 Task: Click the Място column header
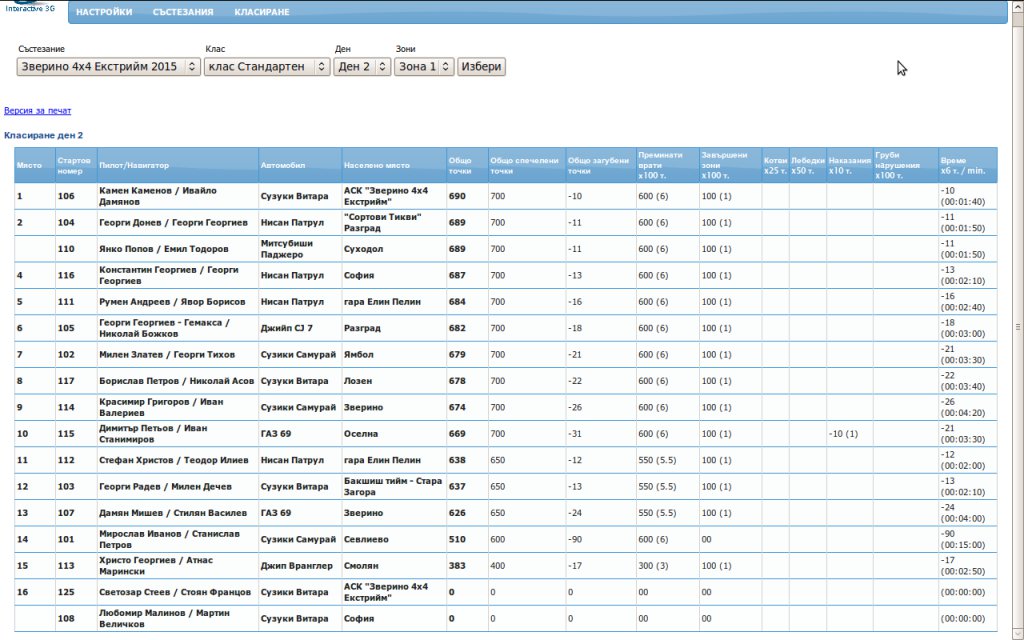29,165
